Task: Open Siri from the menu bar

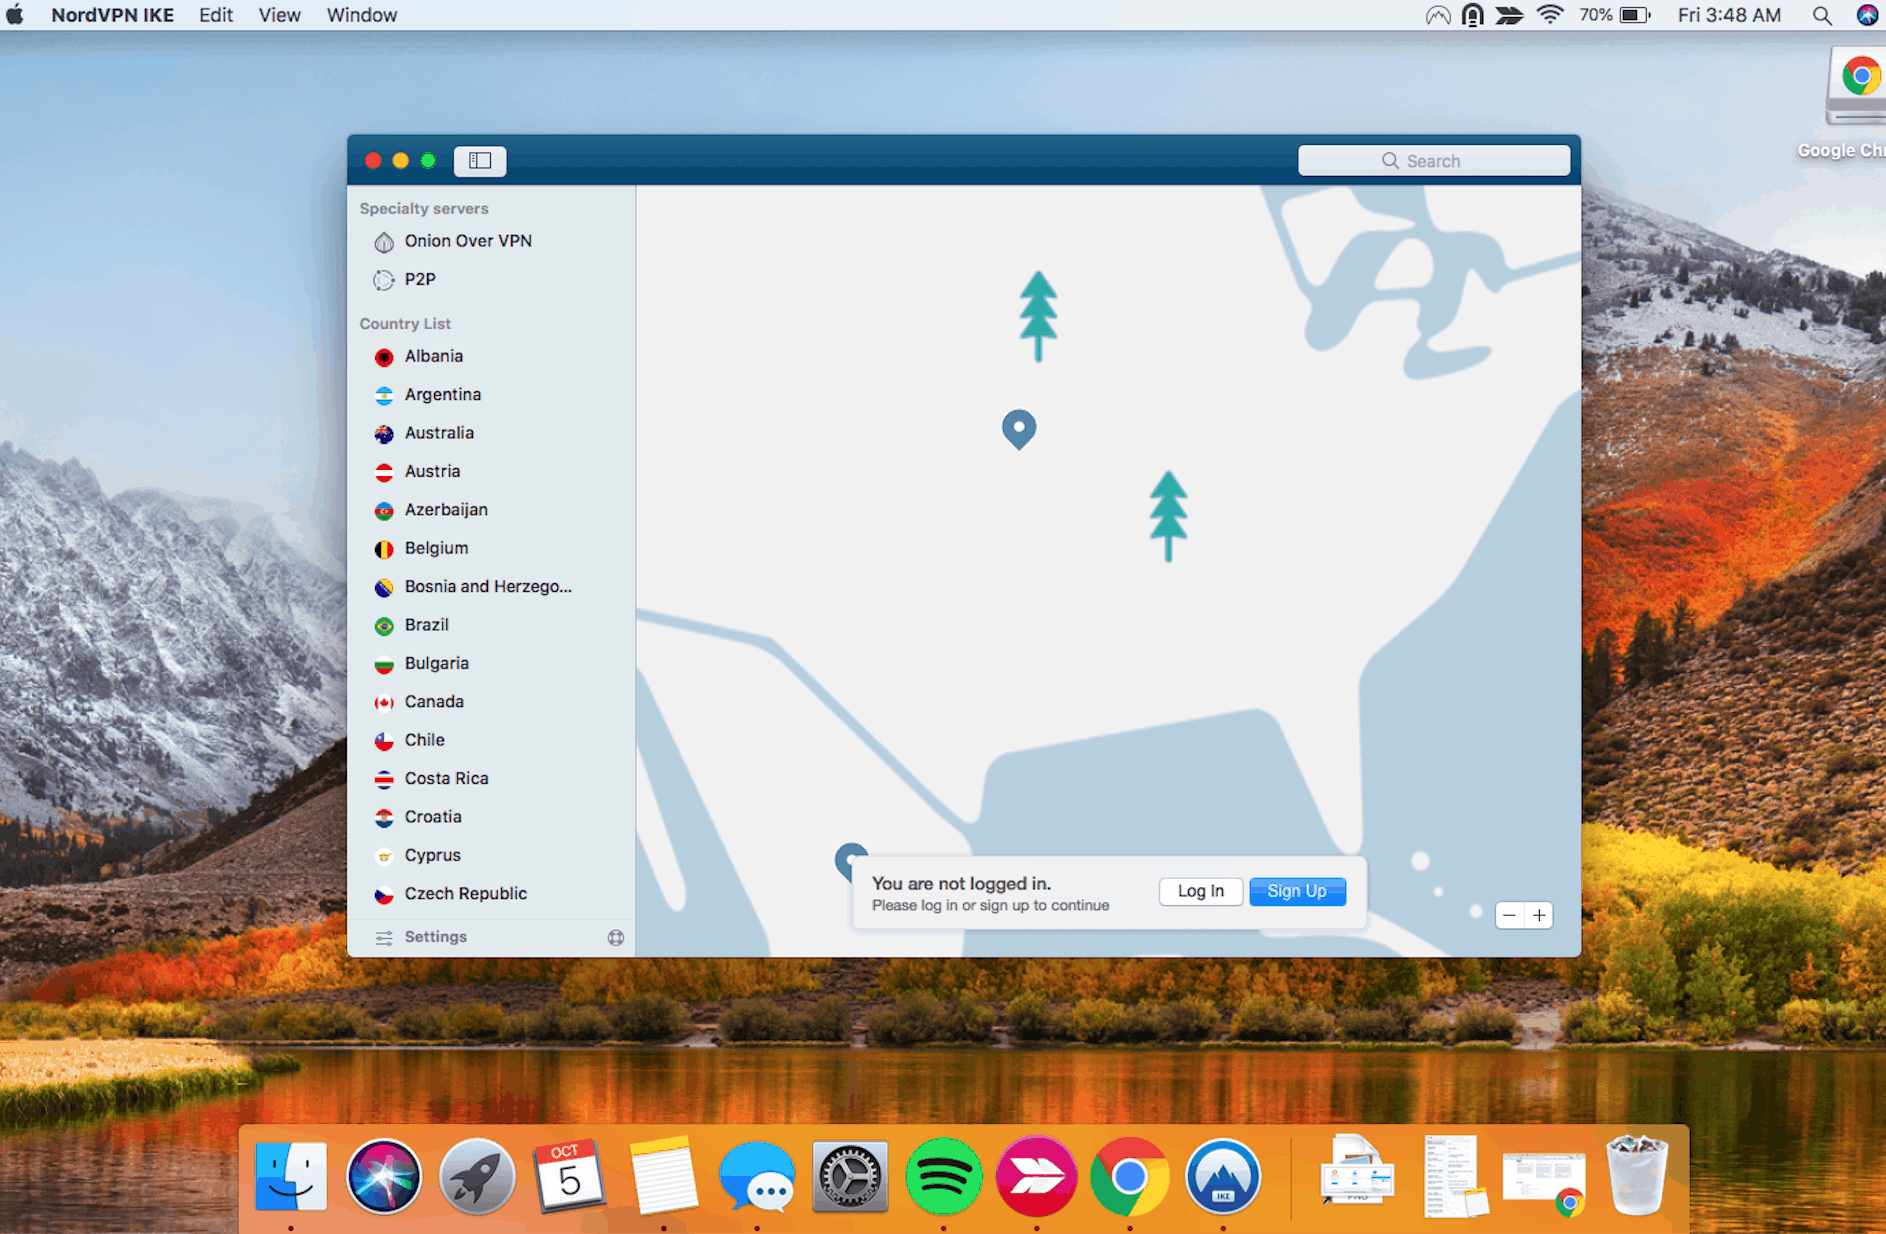Action: click(x=1867, y=15)
